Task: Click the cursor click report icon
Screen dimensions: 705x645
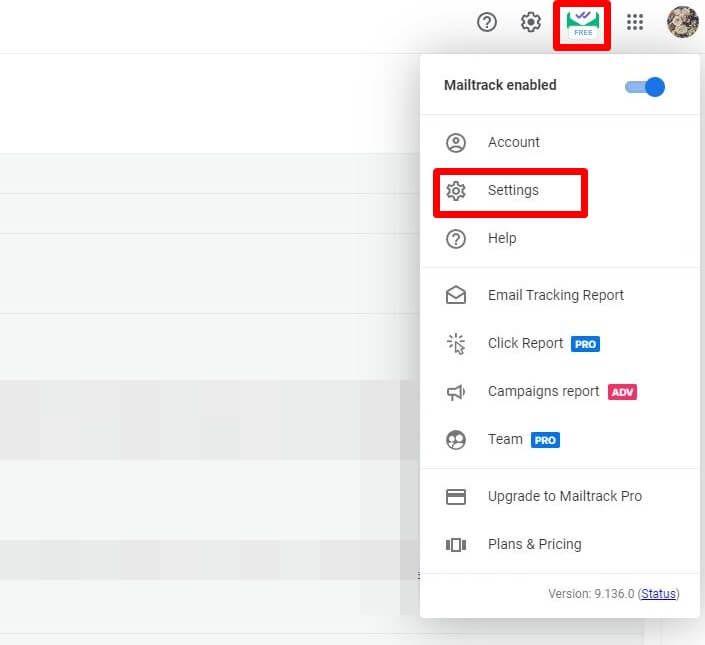Action: click(456, 344)
